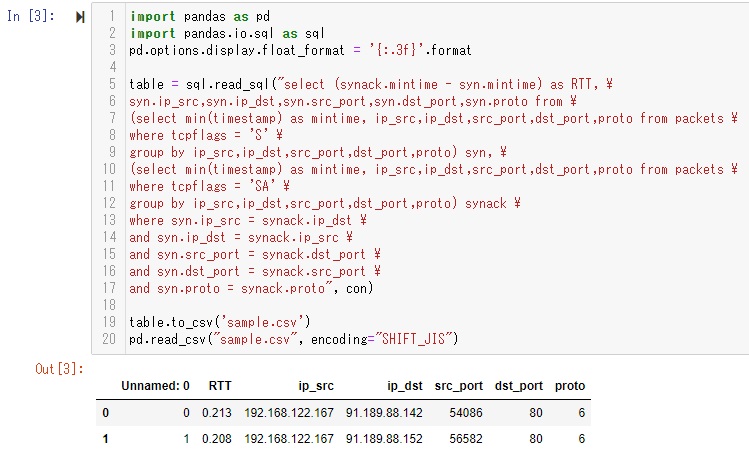Viewport: 749px width, 462px height.
Task: Click the proto column header
Action: 570,386
